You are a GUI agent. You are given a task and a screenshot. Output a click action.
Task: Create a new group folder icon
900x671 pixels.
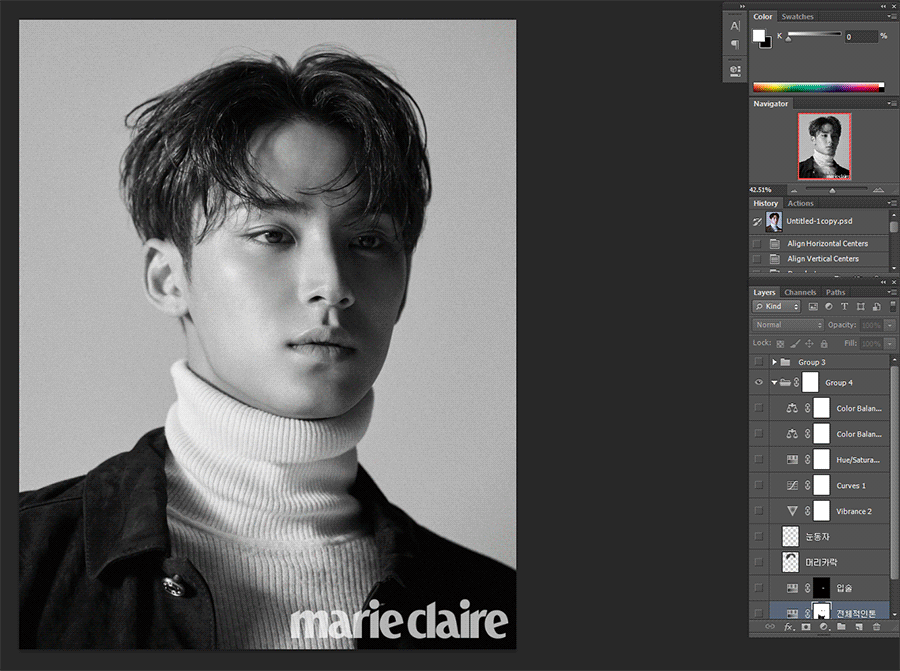point(841,627)
